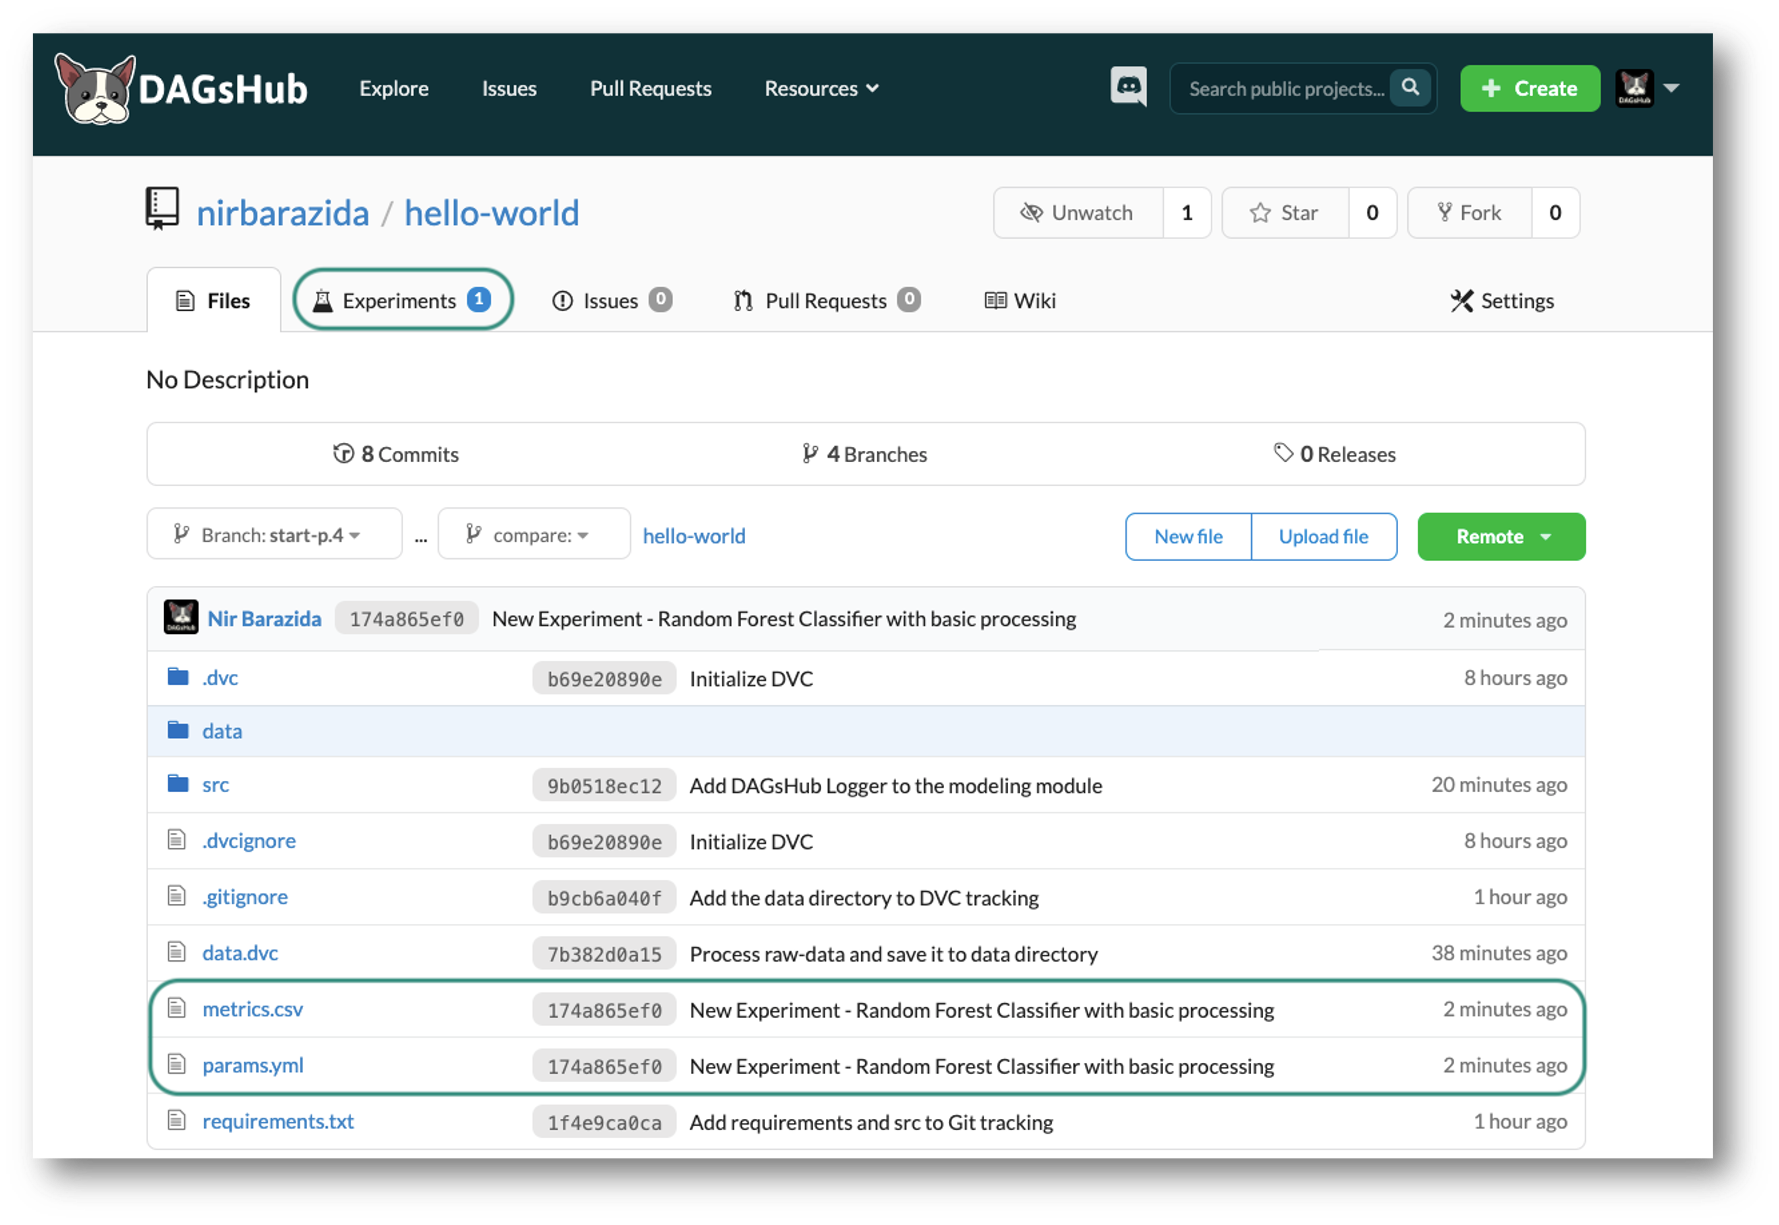Open the Discord chat icon

tap(1128, 88)
